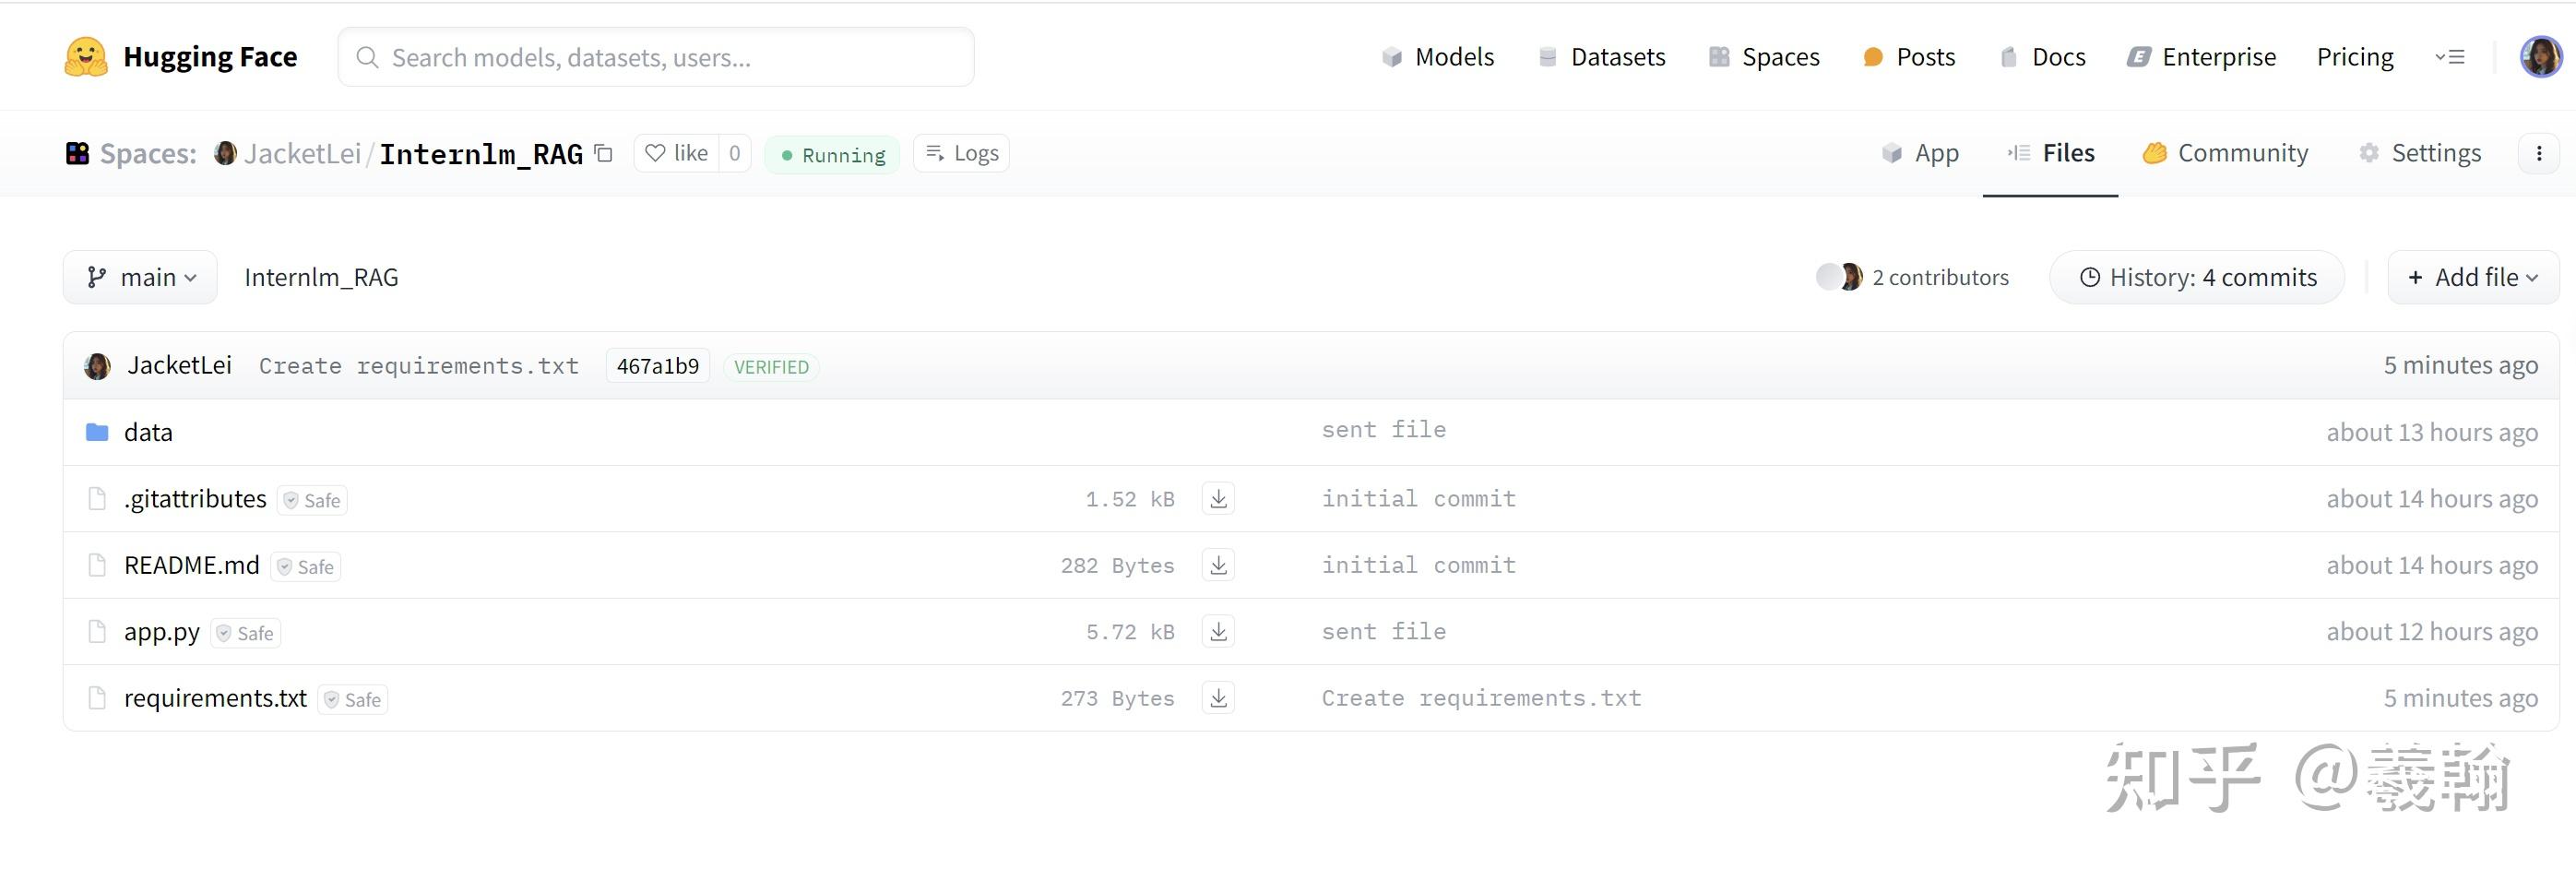The width and height of the screenshot is (2576, 881).
Task: Open the Settings tab gear icon
Action: coord(2369,153)
